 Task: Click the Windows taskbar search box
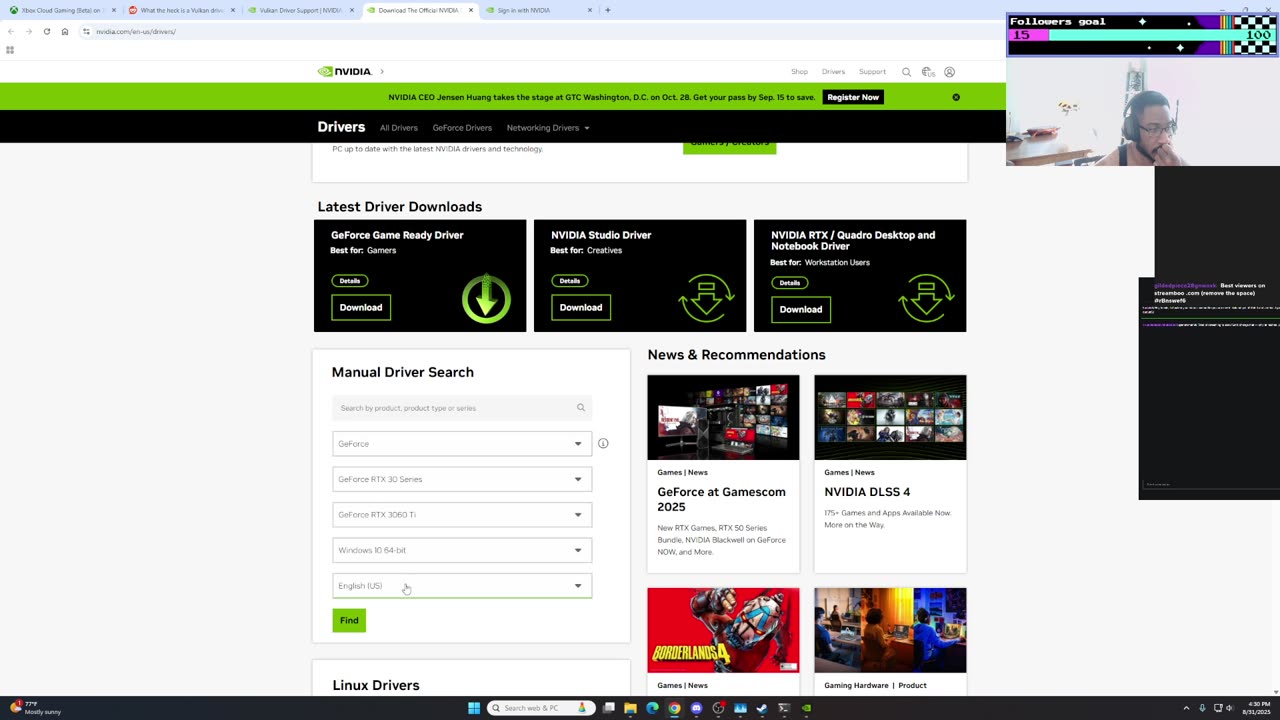tap(541, 708)
